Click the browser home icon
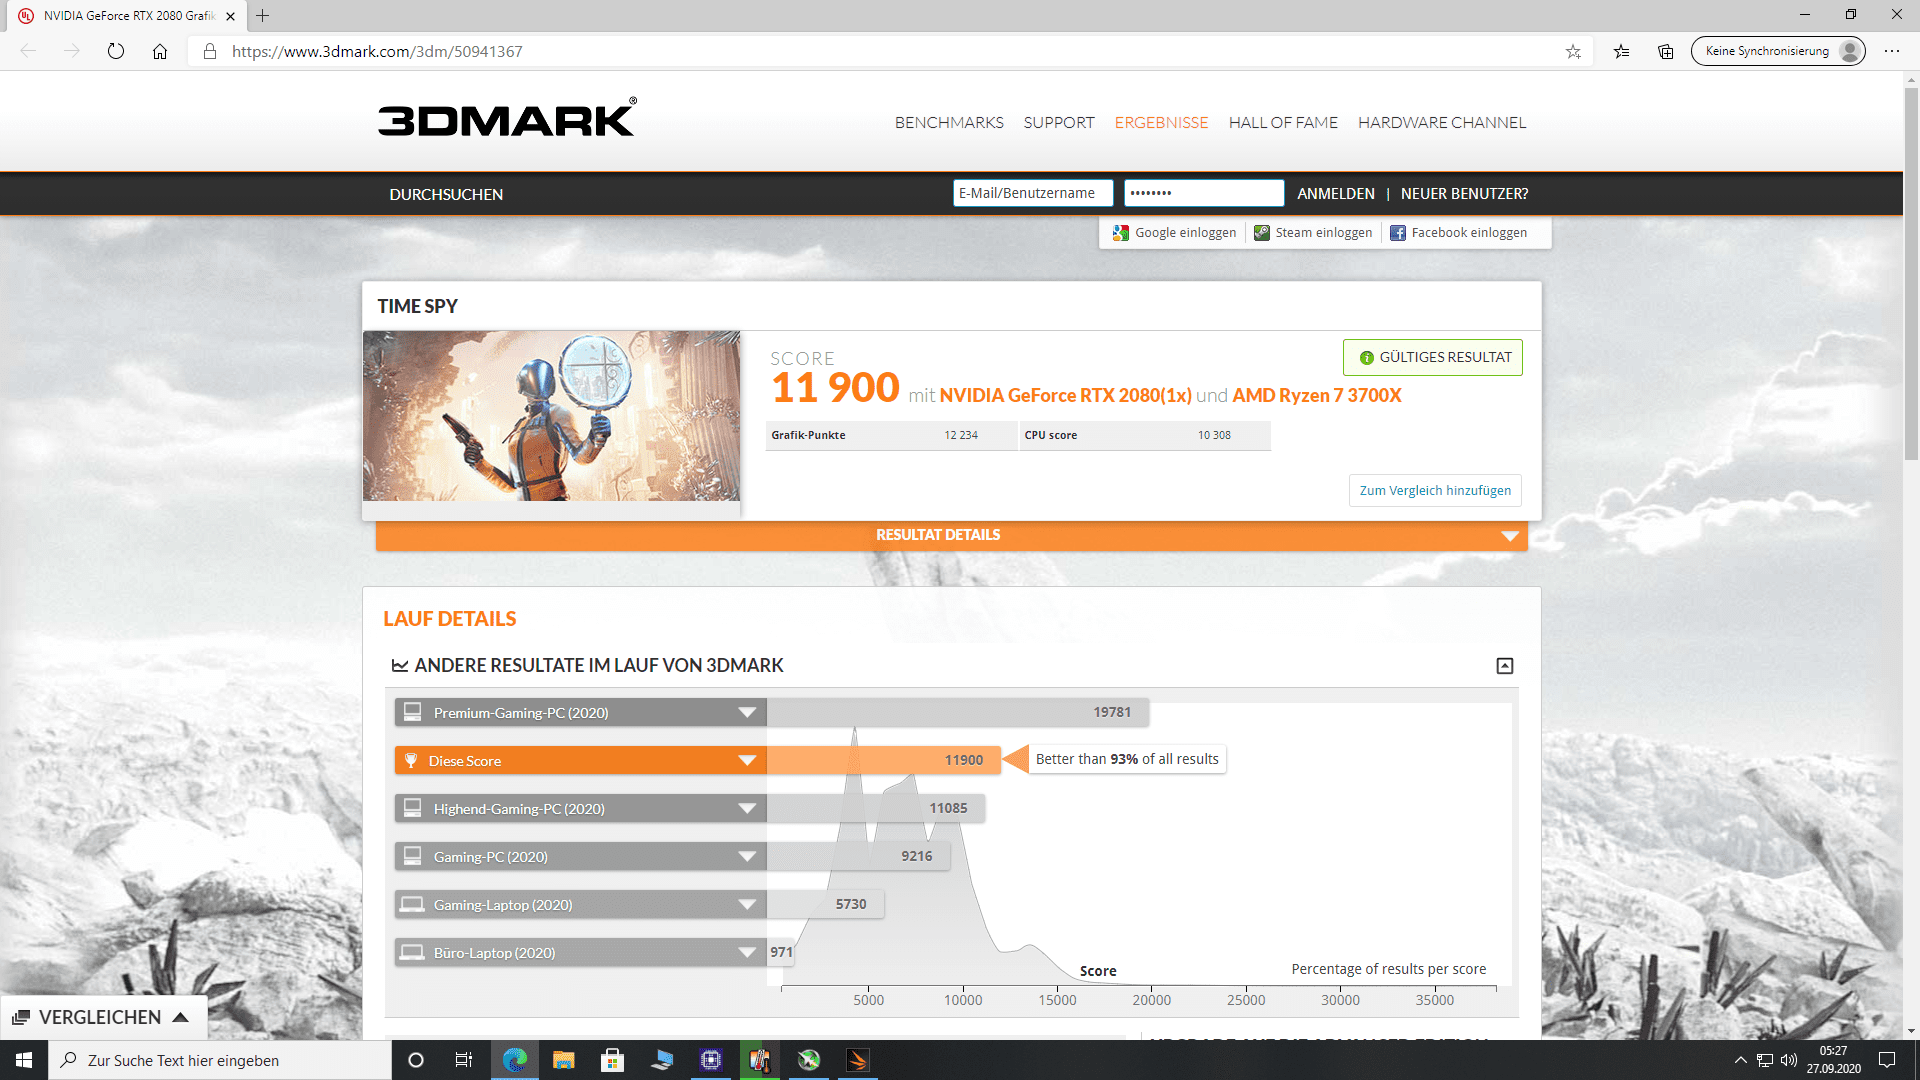This screenshot has width=1920, height=1080. (160, 51)
